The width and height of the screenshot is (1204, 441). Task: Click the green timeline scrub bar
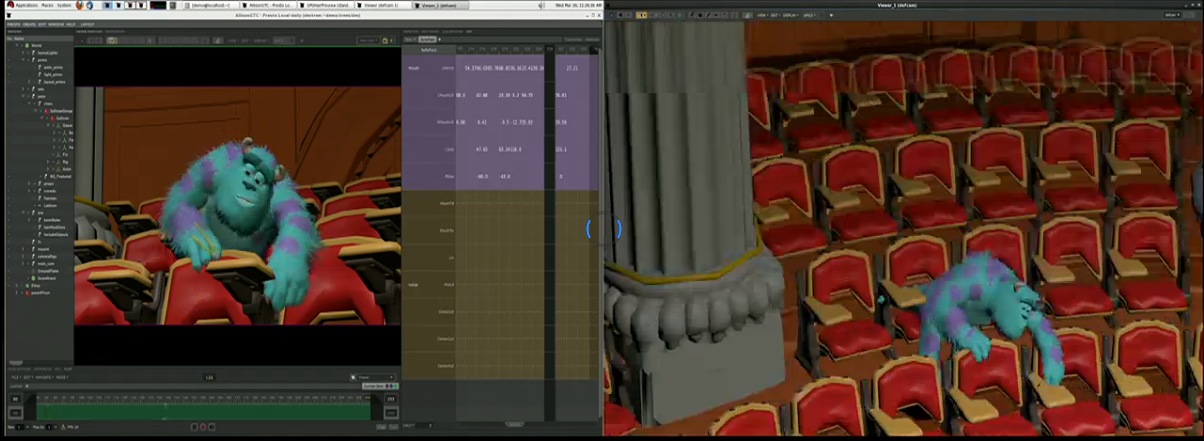coord(203,411)
